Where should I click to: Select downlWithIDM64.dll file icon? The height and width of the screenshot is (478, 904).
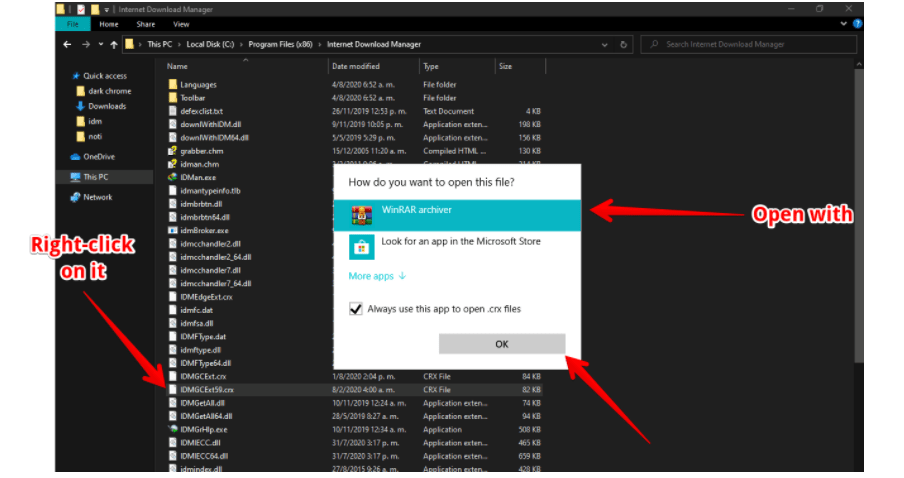(172, 137)
